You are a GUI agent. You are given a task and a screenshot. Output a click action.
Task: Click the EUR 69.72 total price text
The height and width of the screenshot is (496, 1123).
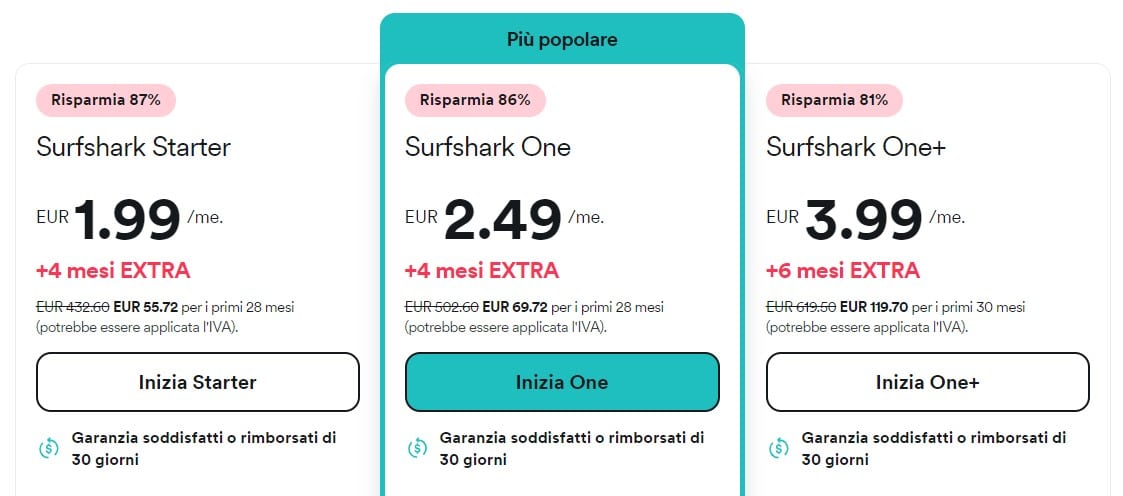[515, 308]
